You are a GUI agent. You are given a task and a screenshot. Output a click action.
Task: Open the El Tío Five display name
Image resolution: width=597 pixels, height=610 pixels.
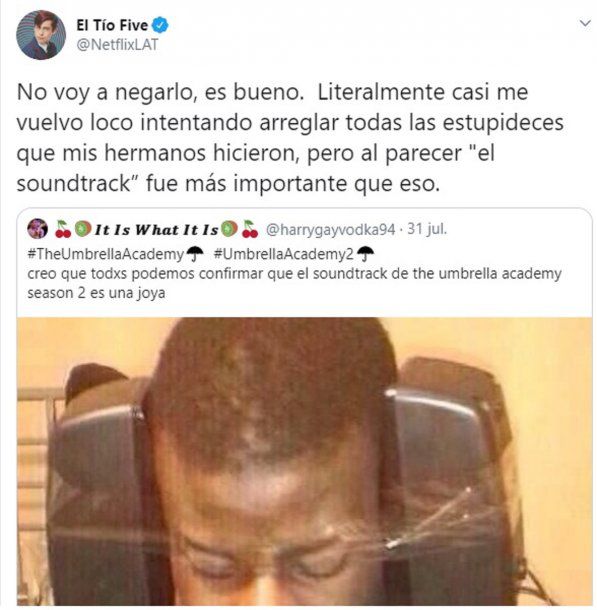pos(112,25)
